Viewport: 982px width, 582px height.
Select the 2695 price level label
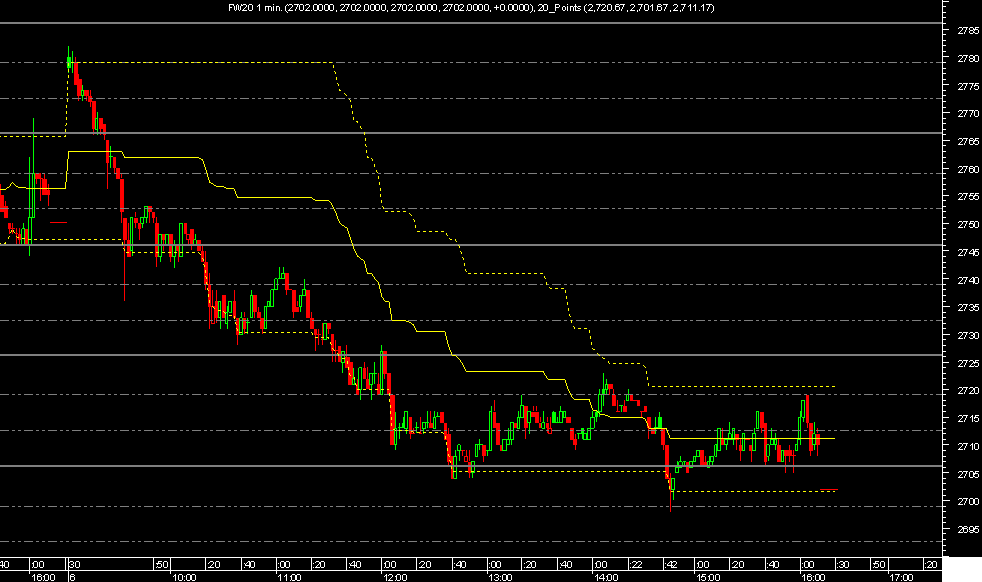pyautogui.click(x=968, y=529)
